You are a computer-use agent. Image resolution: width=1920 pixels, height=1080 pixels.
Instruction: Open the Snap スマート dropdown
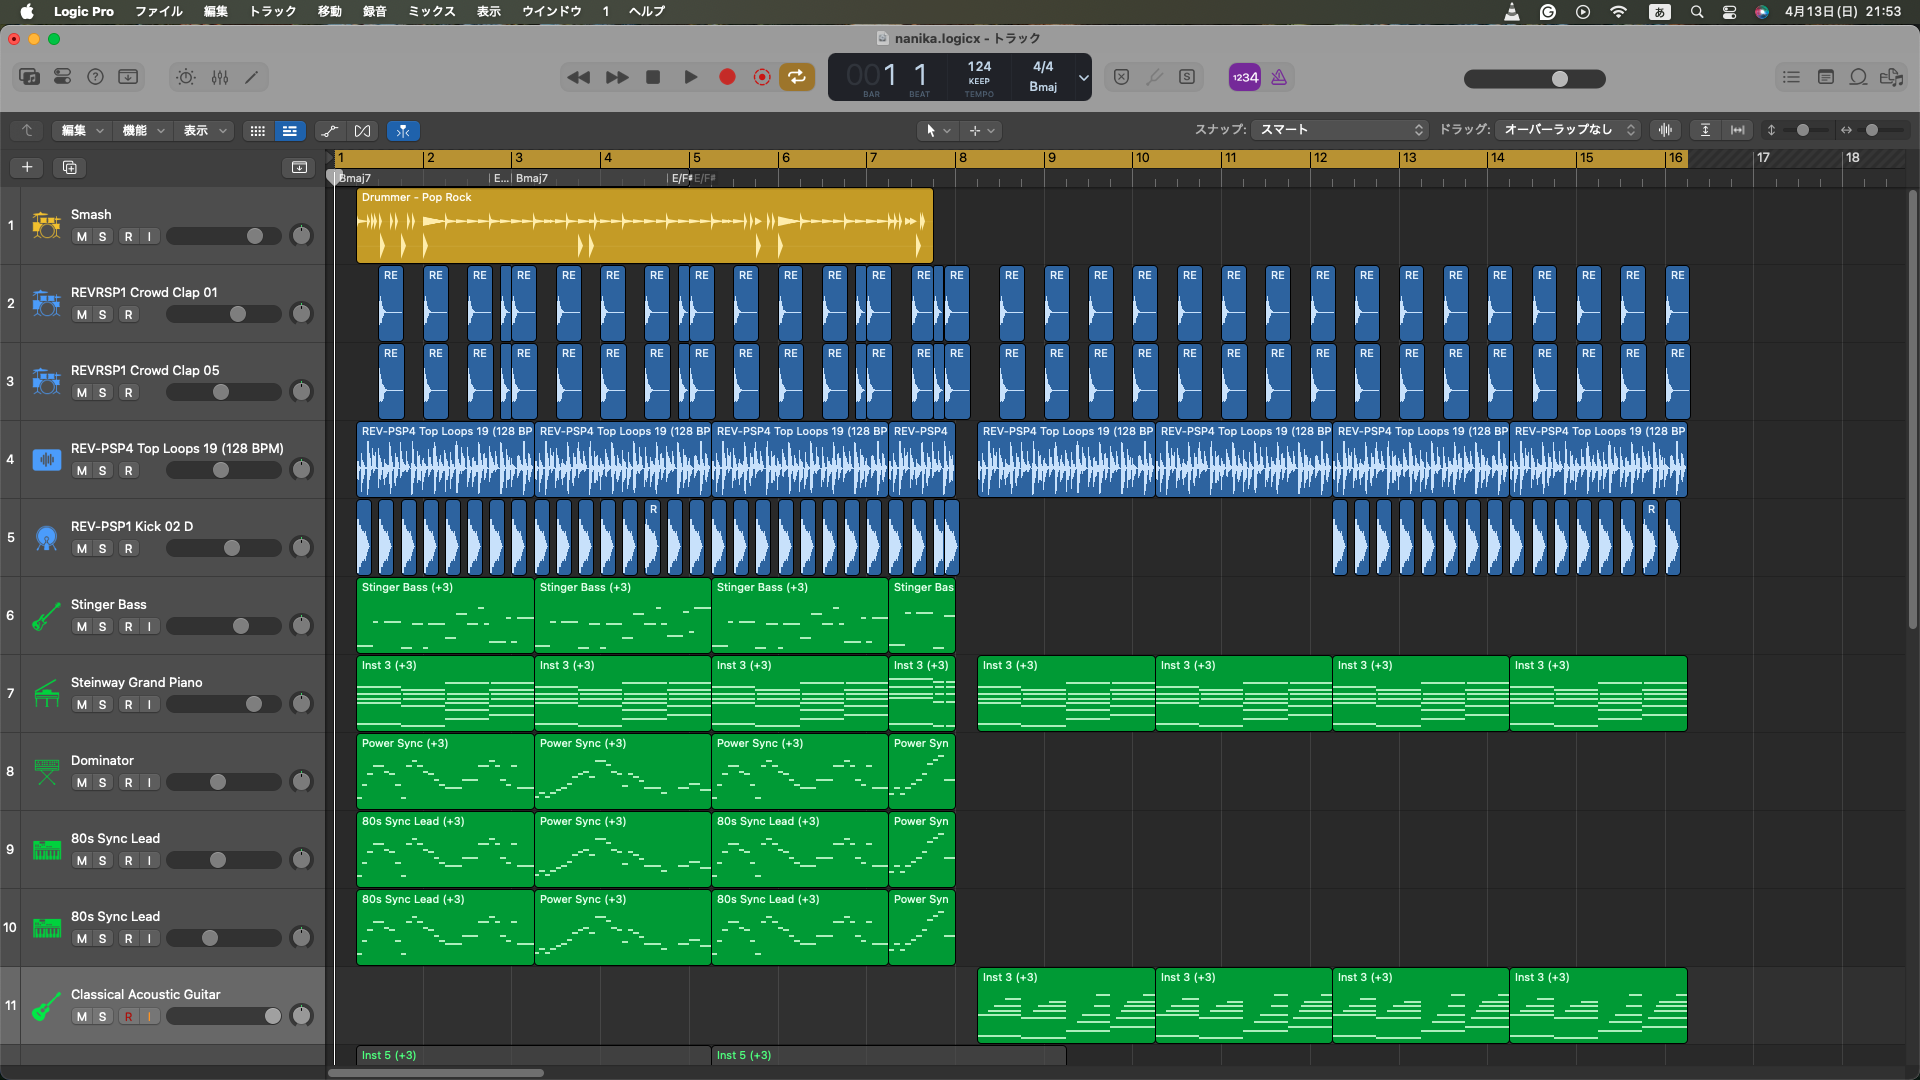click(1340, 130)
